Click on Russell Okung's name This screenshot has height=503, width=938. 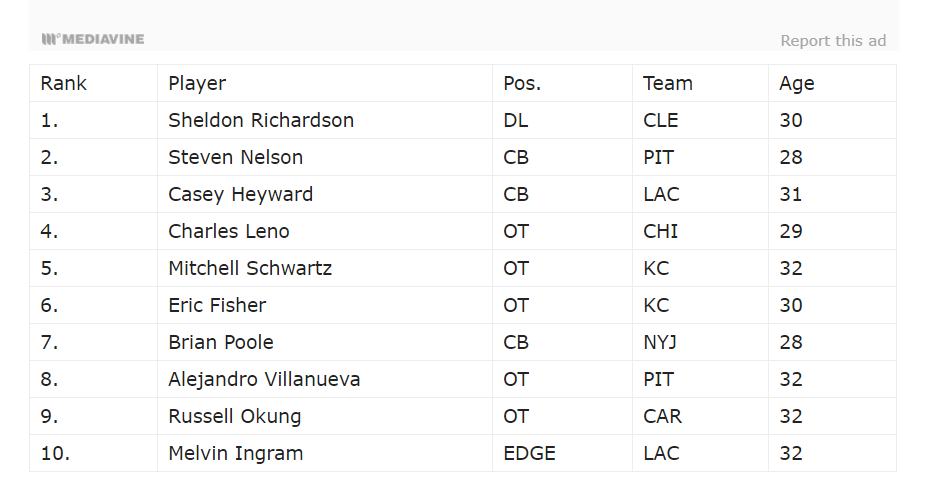(x=234, y=416)
